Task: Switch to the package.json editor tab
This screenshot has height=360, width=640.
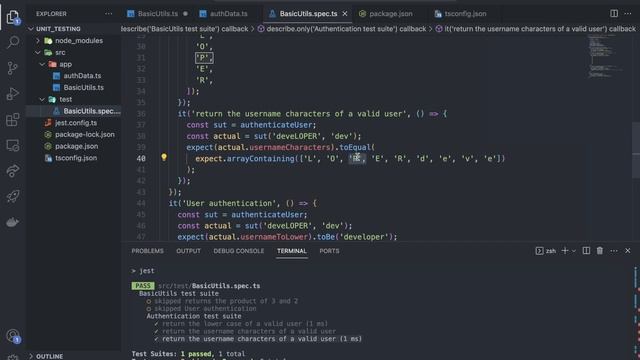Action: (390, 13)
